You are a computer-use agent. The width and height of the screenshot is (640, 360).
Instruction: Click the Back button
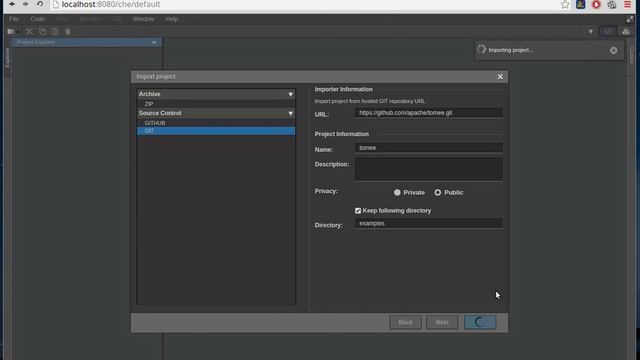tap(405, 322)
